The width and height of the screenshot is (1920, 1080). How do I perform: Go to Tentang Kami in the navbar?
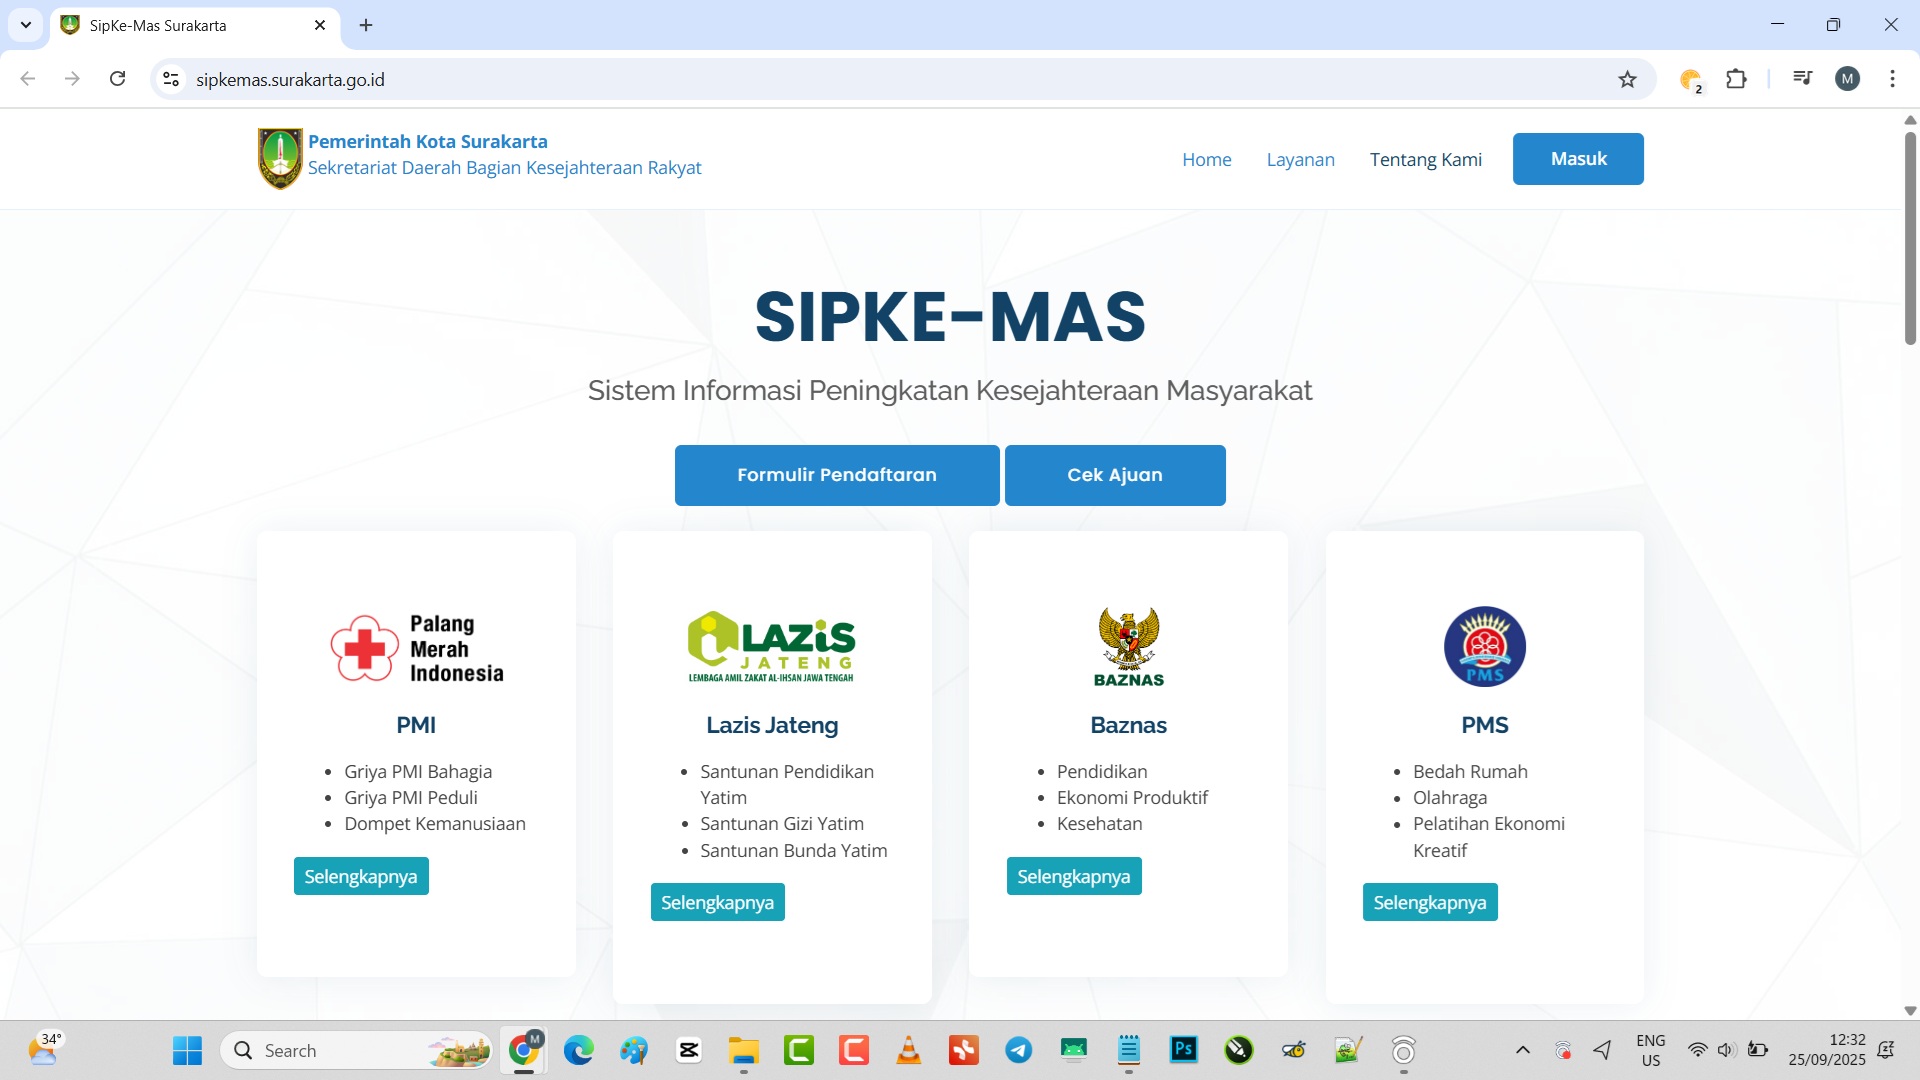pyautogui.click(x=1425, y=159)
